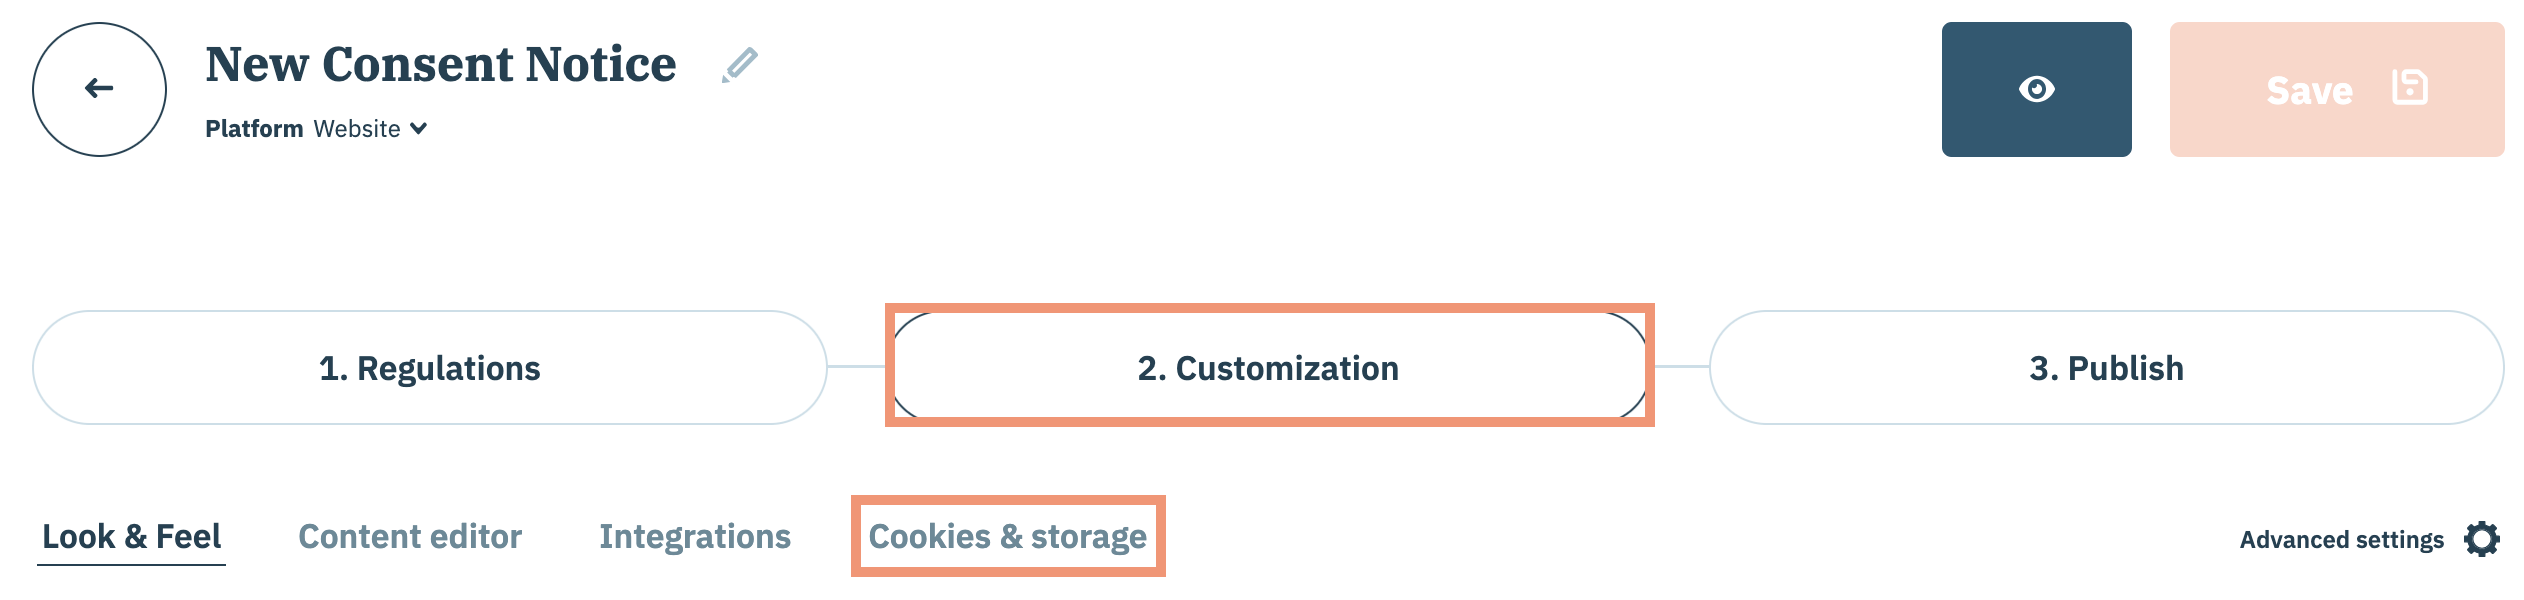The width and height of the screenshot is (2524, 600).
Task: Open the Website platform dropdown
Action: 357,129
